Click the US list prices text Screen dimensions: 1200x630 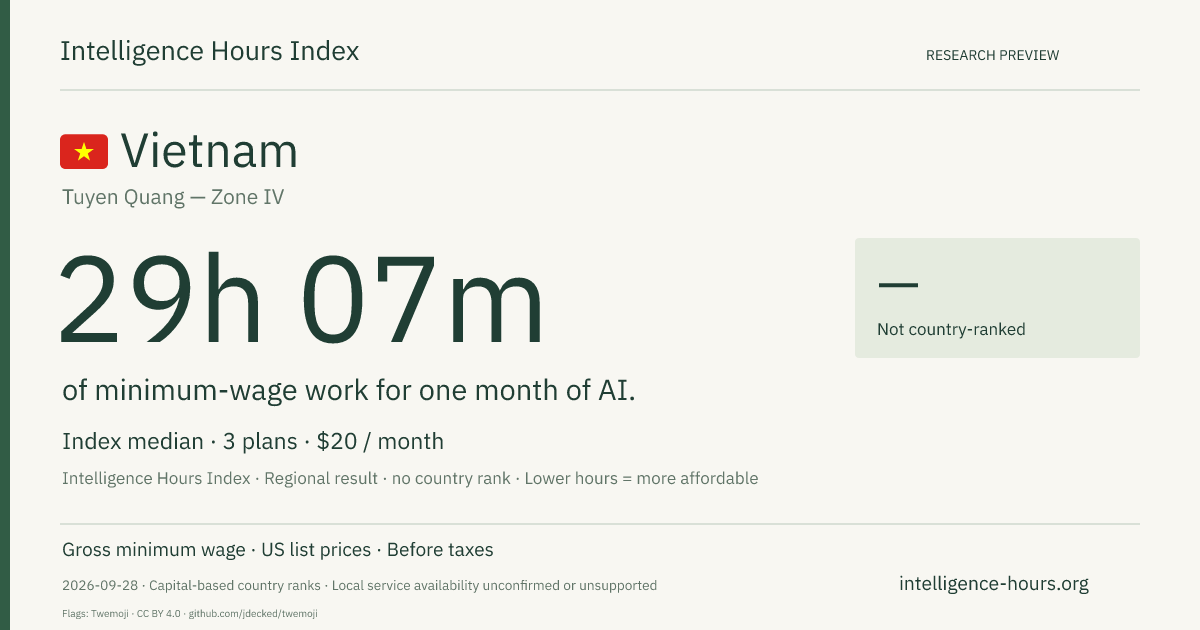pyautogui.click(x=316, y=550)
